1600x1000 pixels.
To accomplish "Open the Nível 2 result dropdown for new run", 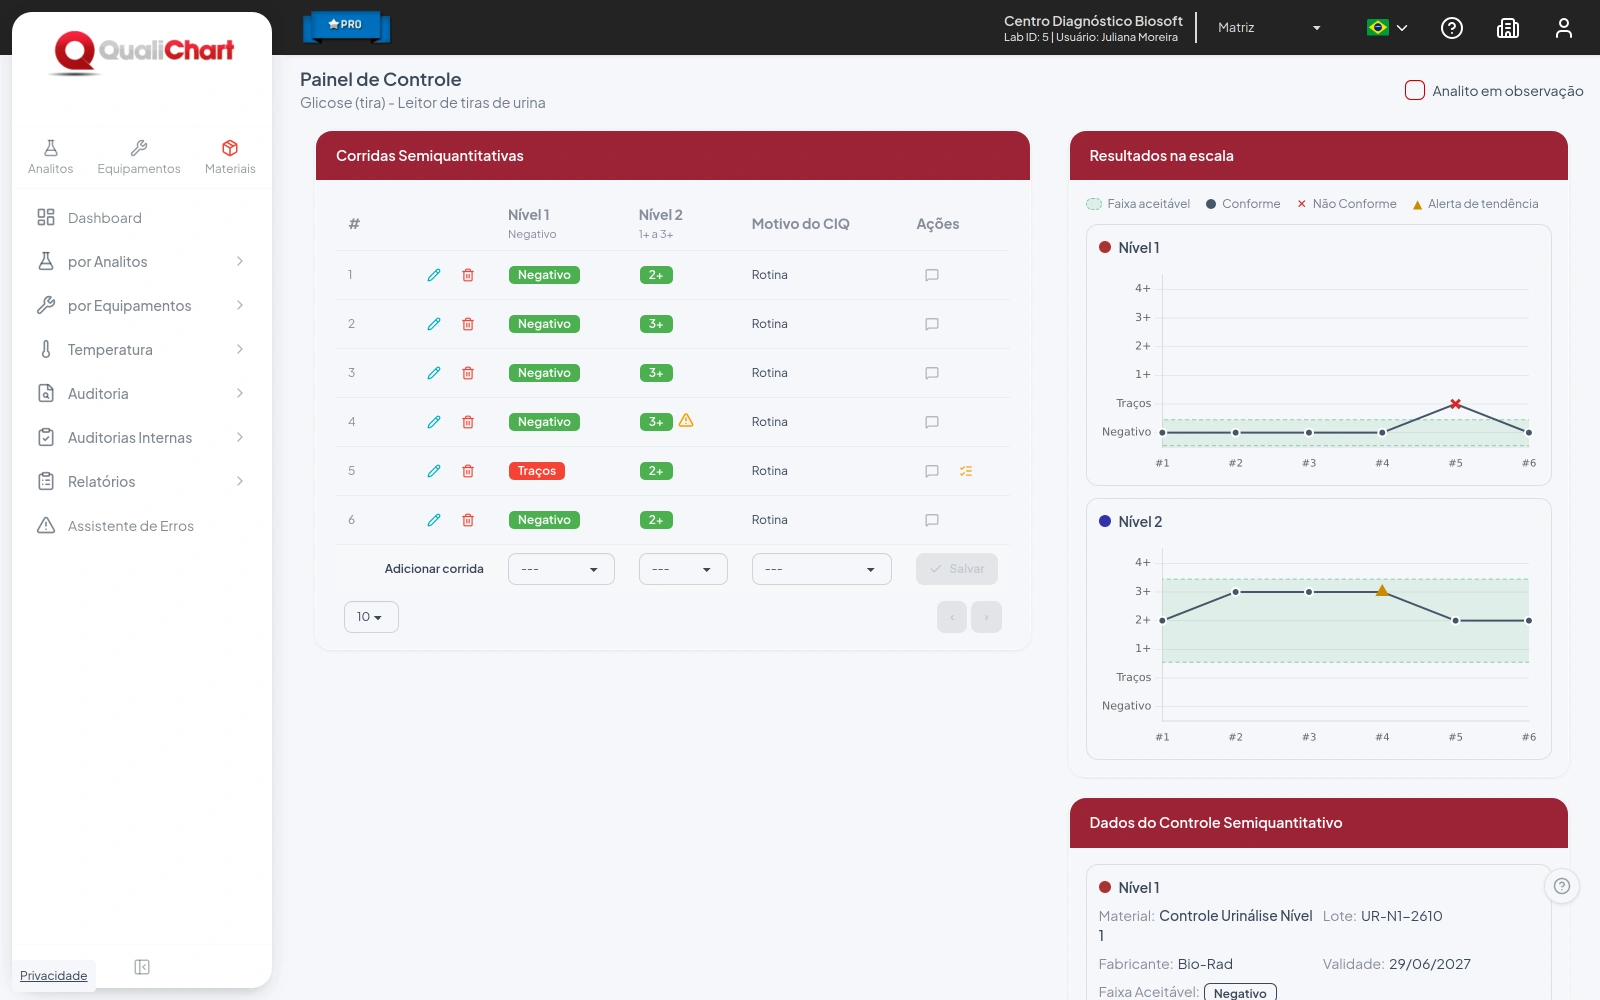I will [x=683, y=569].
